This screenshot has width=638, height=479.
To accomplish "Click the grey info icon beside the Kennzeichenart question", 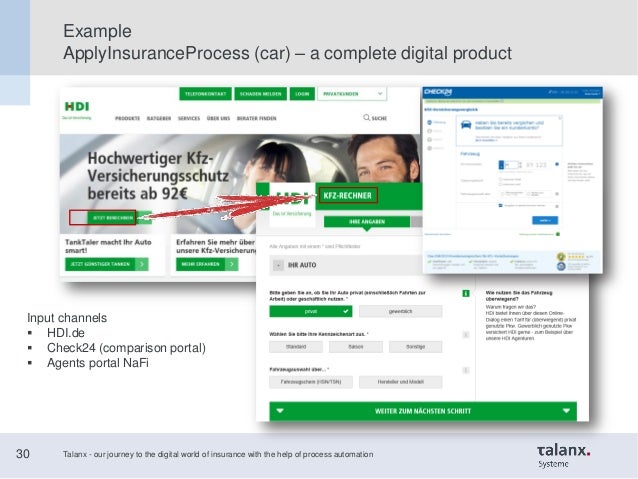I will click(x=466, y=335).
